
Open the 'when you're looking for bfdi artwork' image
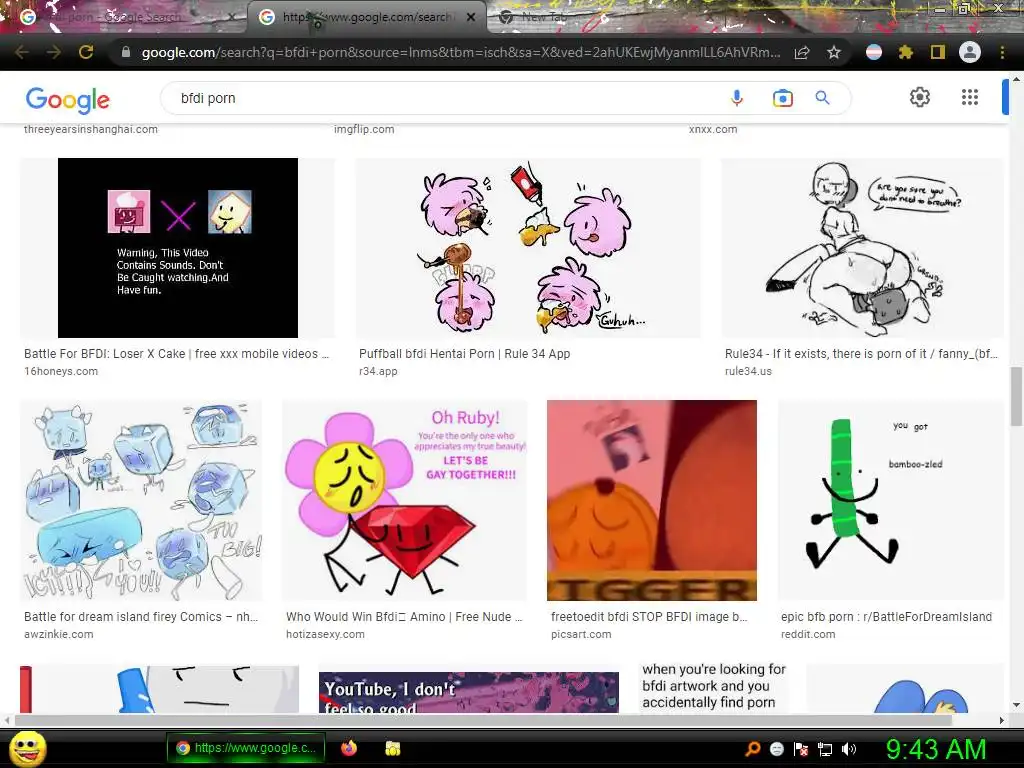(x=714, y=687)
